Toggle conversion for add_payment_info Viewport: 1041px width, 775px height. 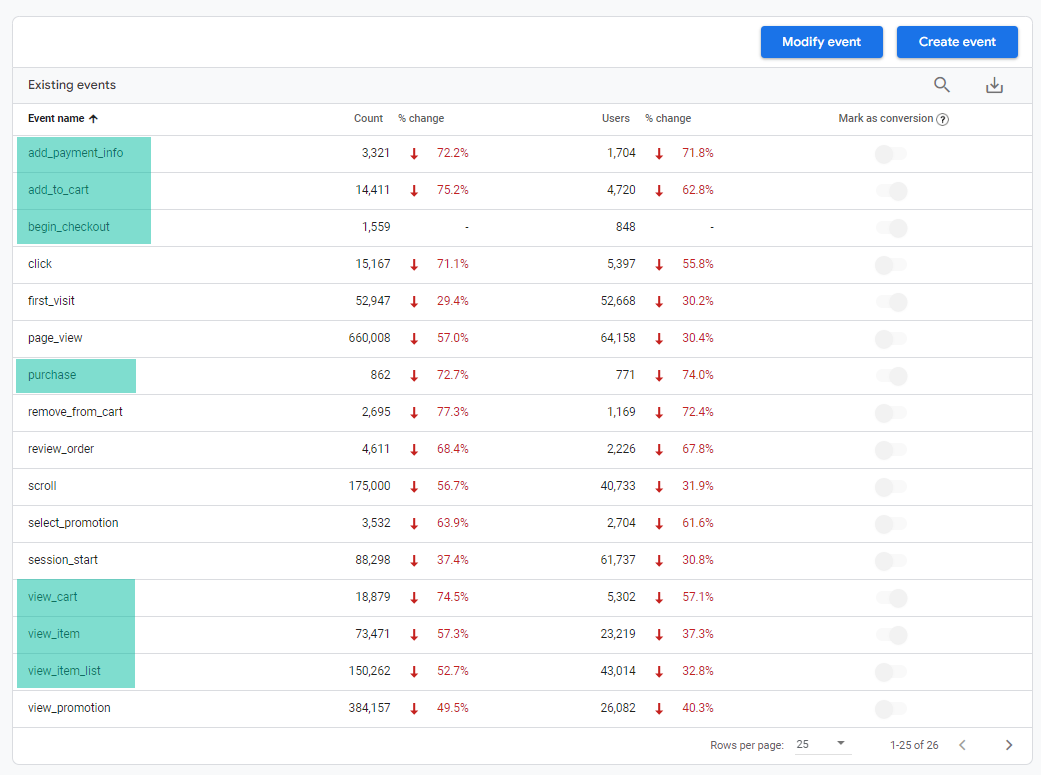(x=890, y=154)
